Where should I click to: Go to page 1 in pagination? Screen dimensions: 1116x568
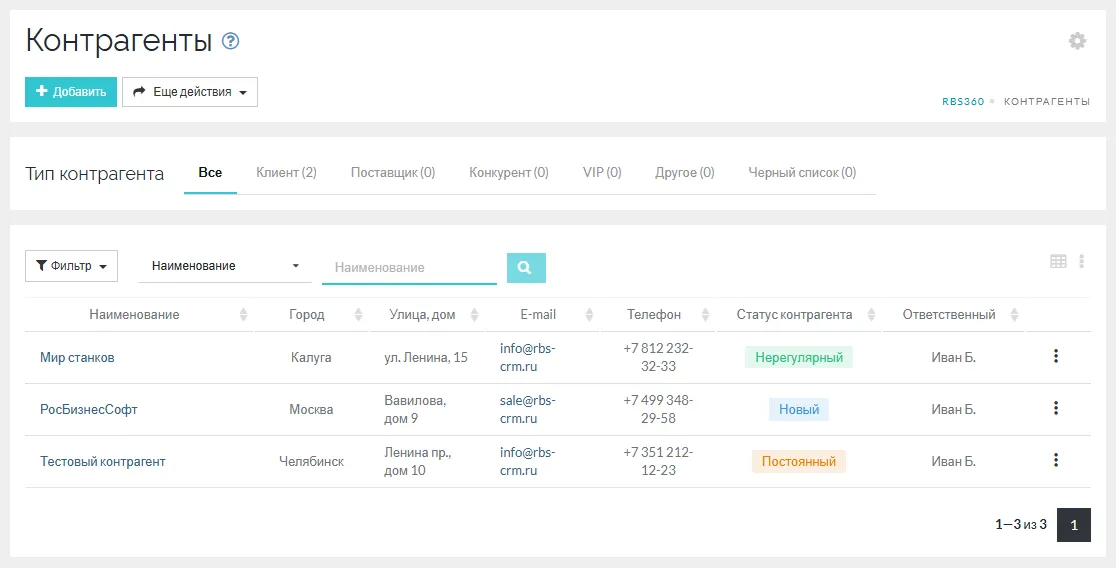(x=1074, y=524)
